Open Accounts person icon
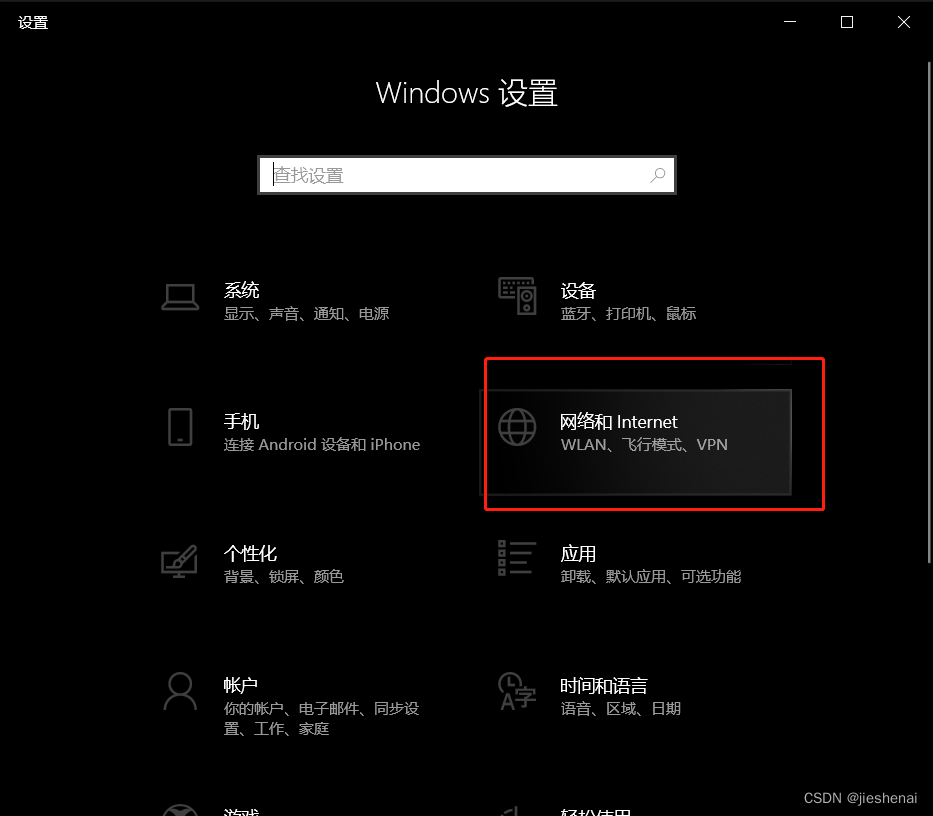The height and width of the screenshot is (816, 933). coord(180,691)
